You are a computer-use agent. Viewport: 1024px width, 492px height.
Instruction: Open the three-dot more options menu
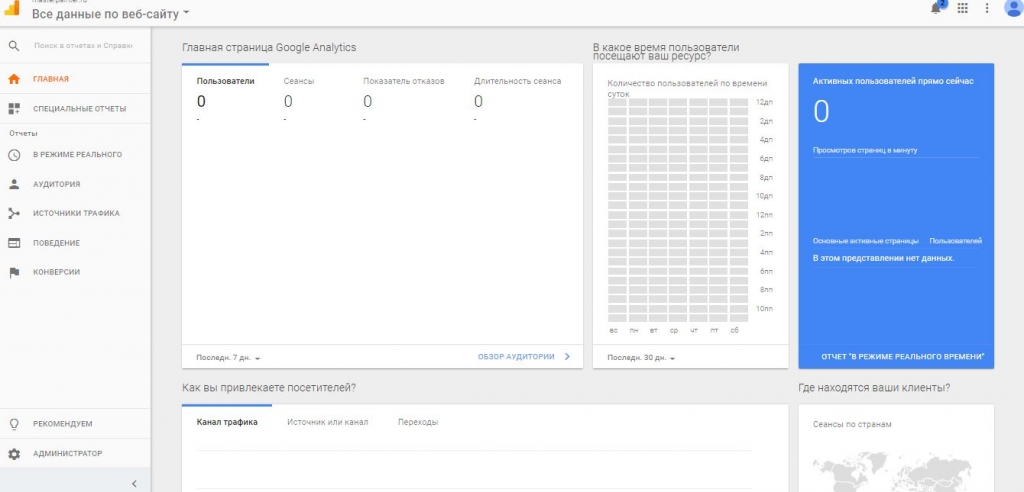987,8
